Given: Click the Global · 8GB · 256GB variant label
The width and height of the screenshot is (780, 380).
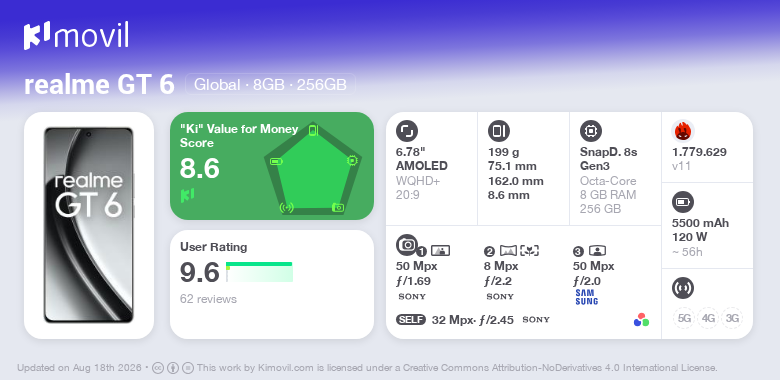Looking at the screenshot, I should 270,84.
